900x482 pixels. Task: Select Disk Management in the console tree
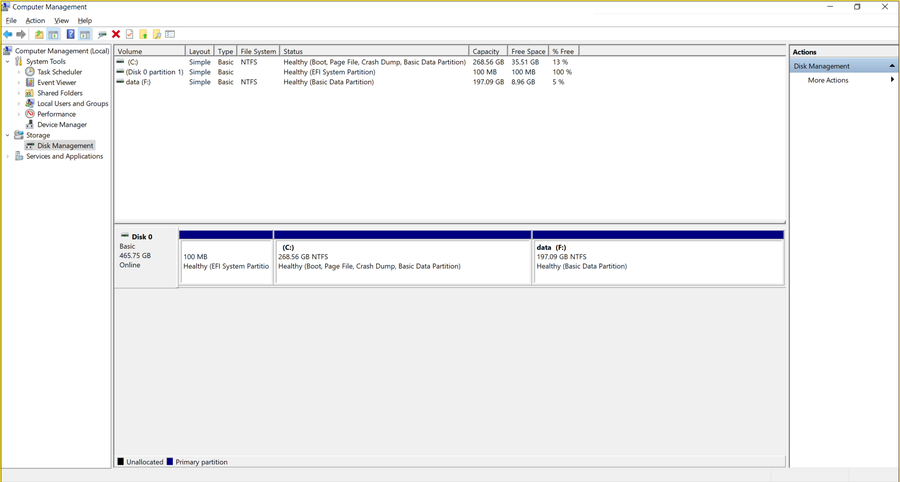pyautogui.click(x=65, y=146)
